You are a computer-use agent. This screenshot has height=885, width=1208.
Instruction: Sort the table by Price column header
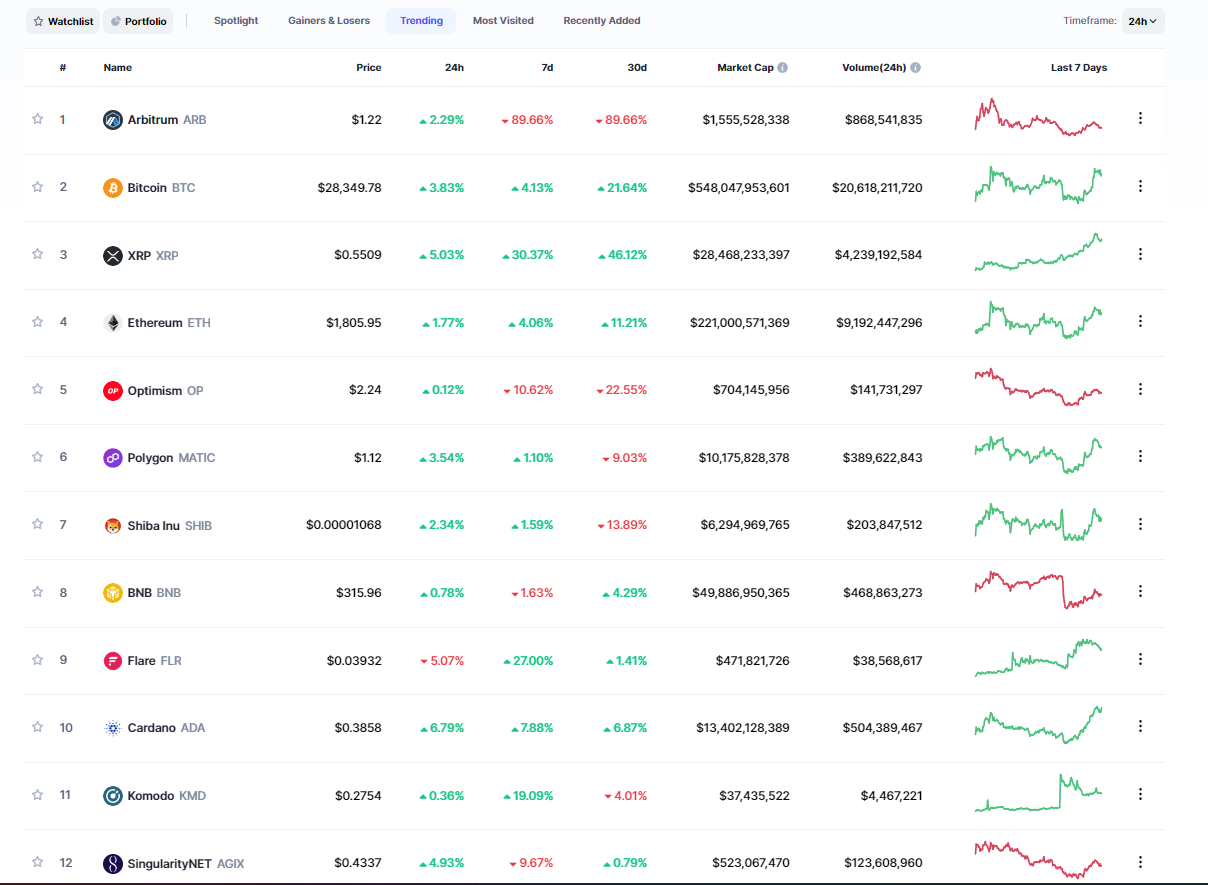tap(368, 68)
